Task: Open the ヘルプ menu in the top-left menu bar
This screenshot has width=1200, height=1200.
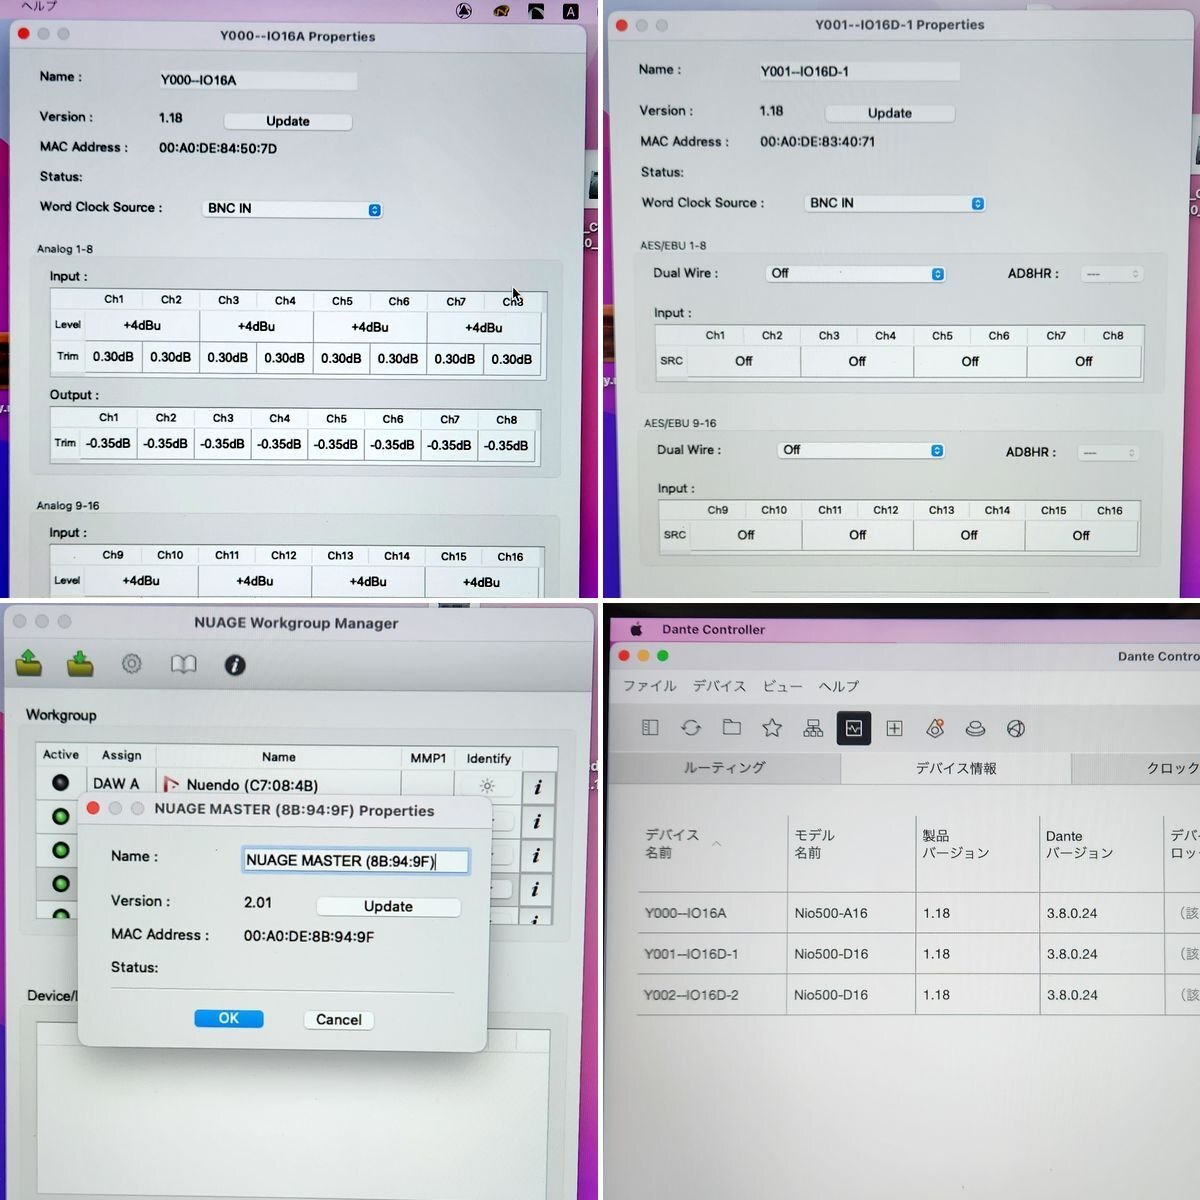Action: (40, 6)
